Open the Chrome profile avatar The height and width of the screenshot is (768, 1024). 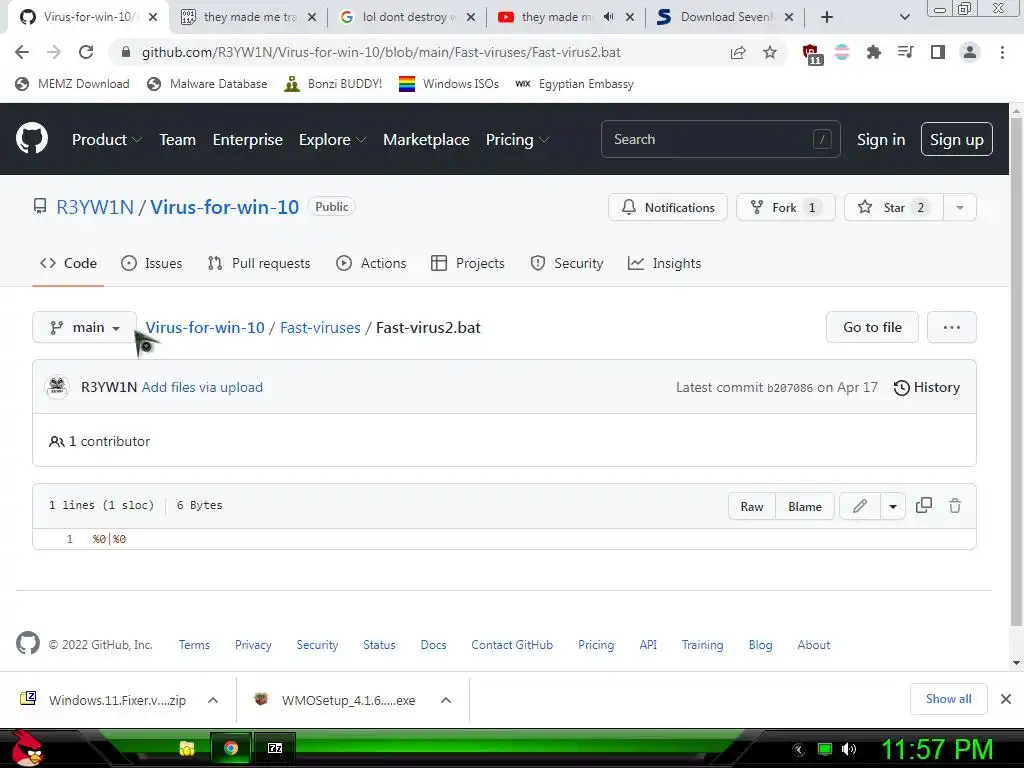point(970,52)
